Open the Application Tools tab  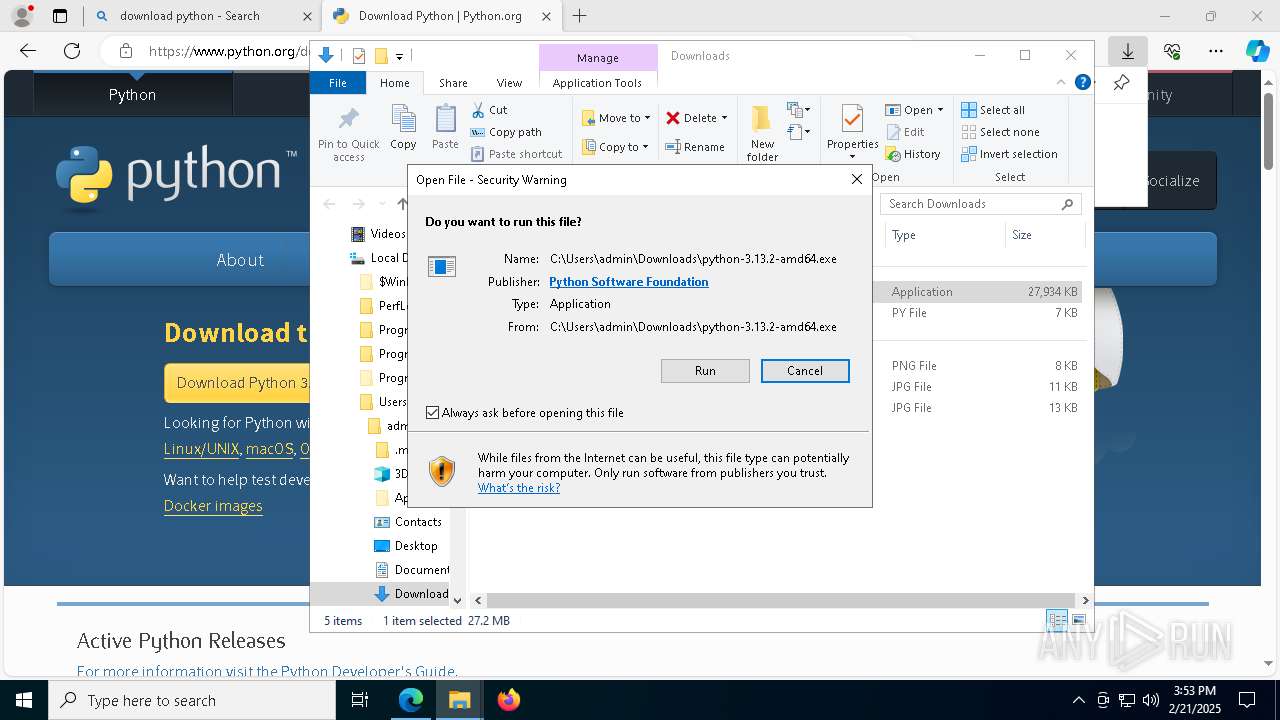pyautogui.click(x=597, y=83)
